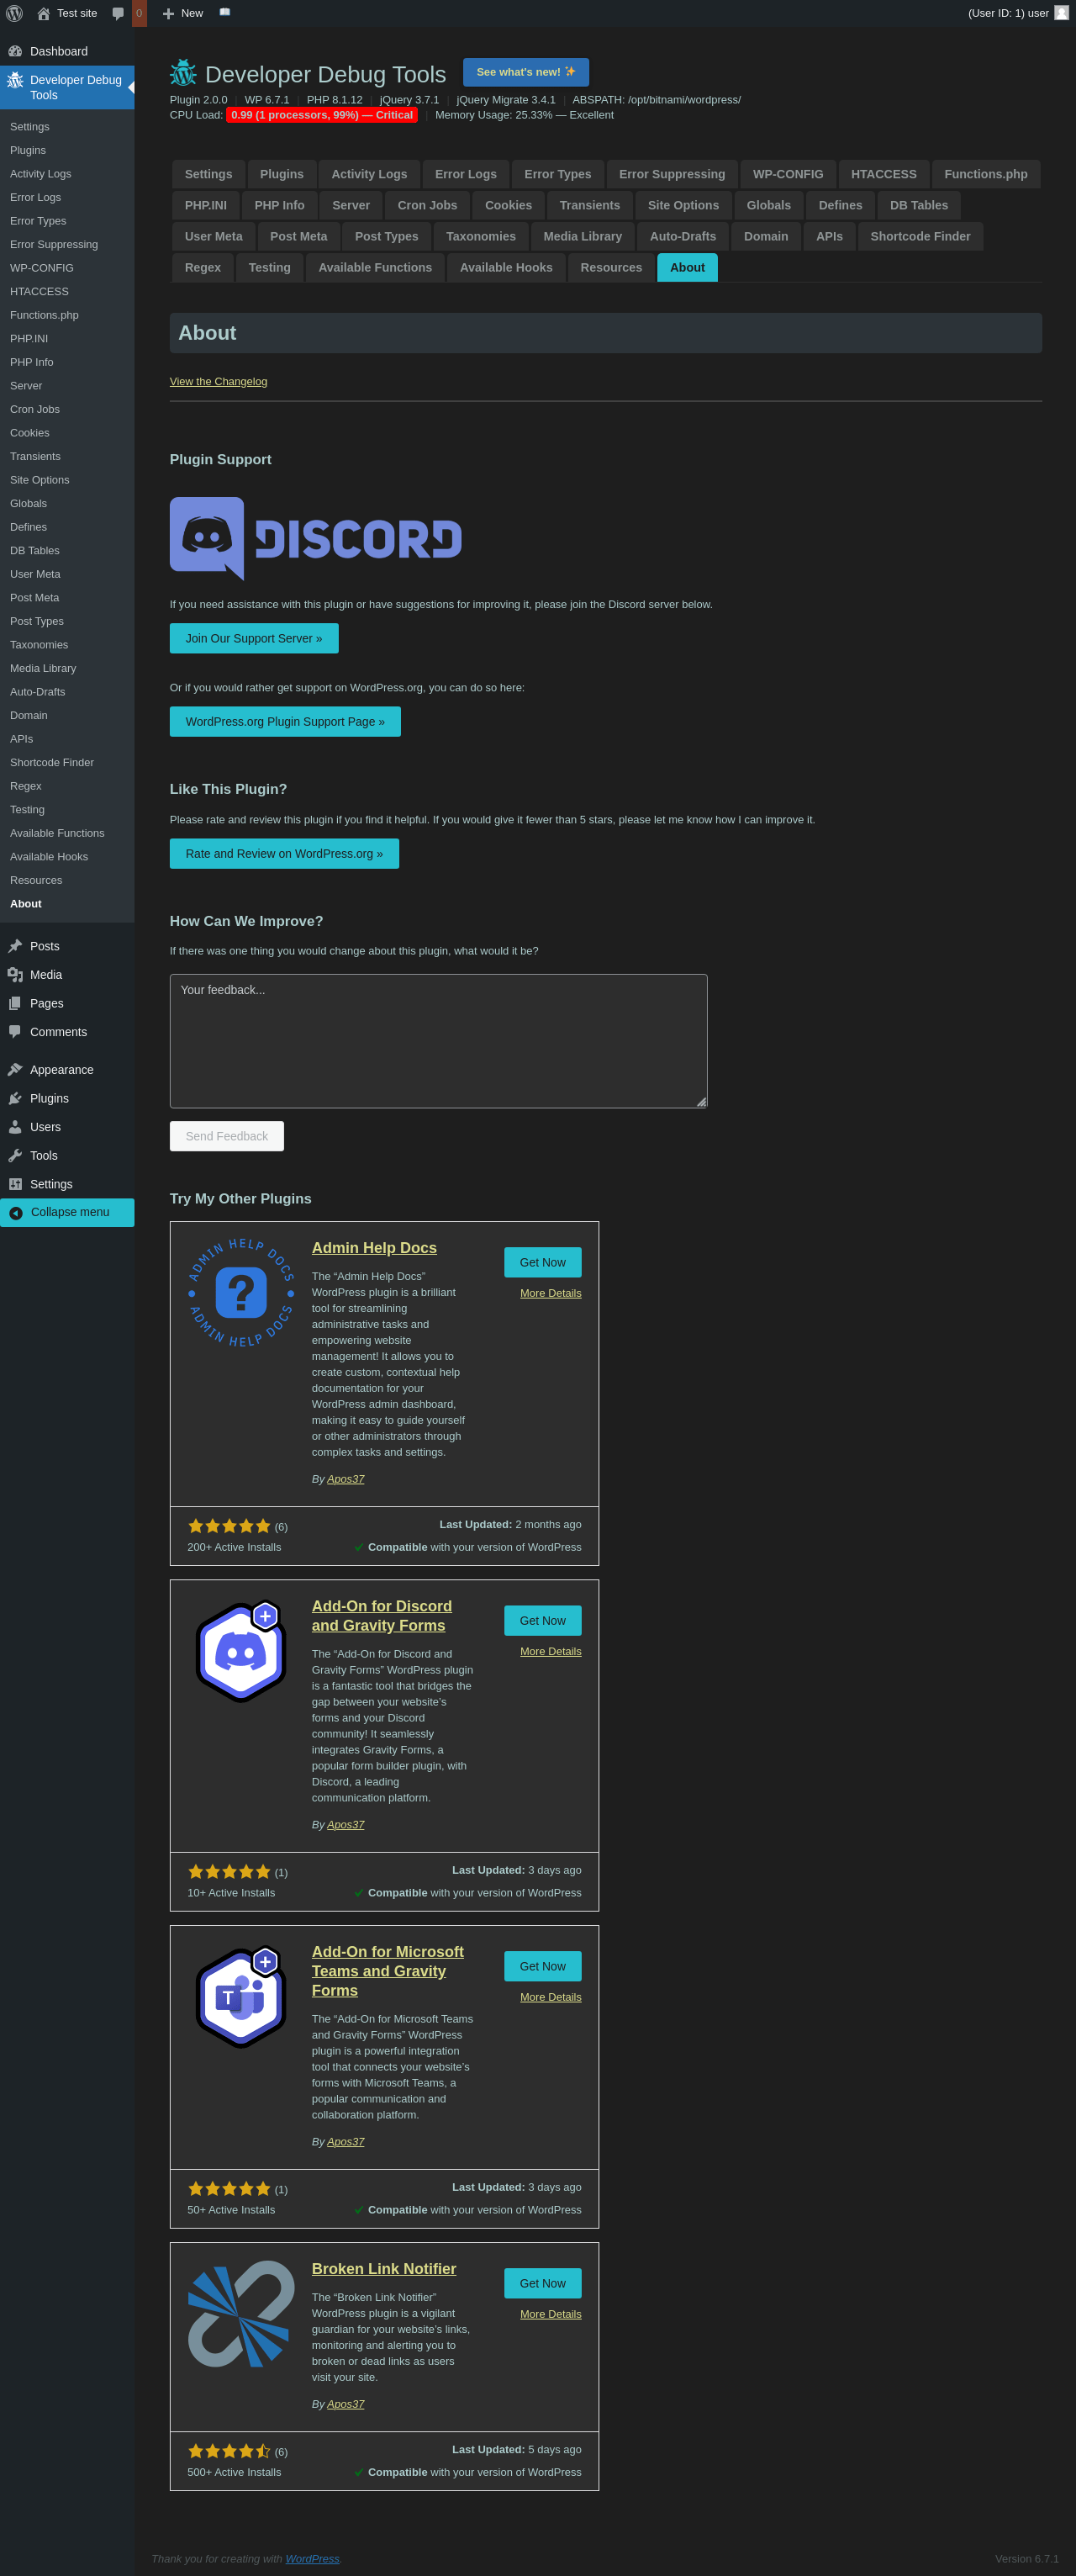Image resolution: width=1076 pixels, height=2576 pixels.
Task: Click the Pages icon in sidebar
Action: (x=15, y=1003)
